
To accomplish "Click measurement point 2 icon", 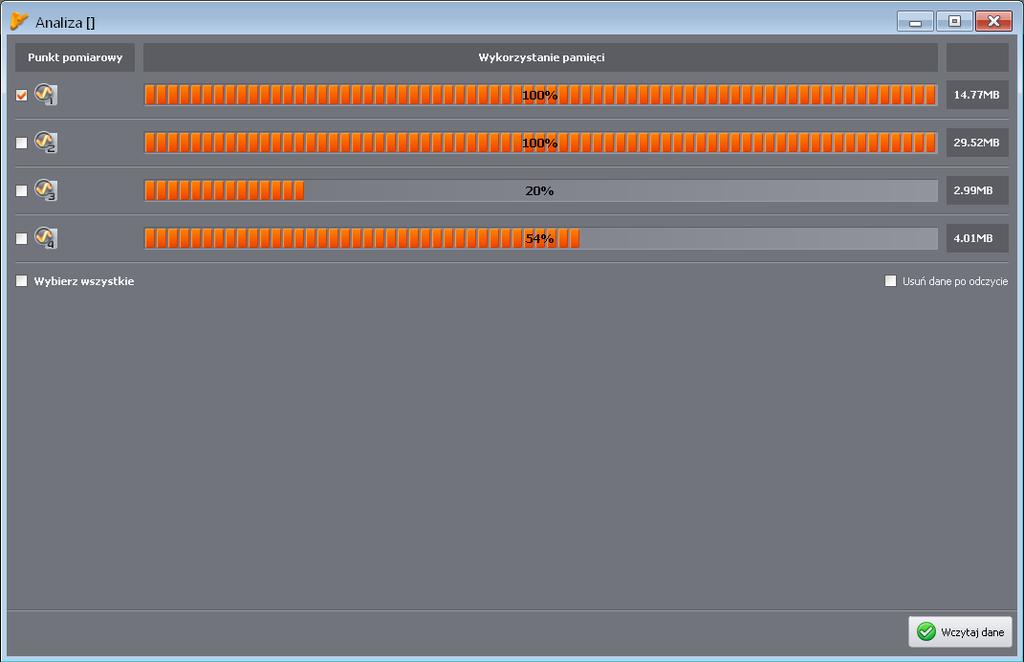I will [x=46, y=142].
